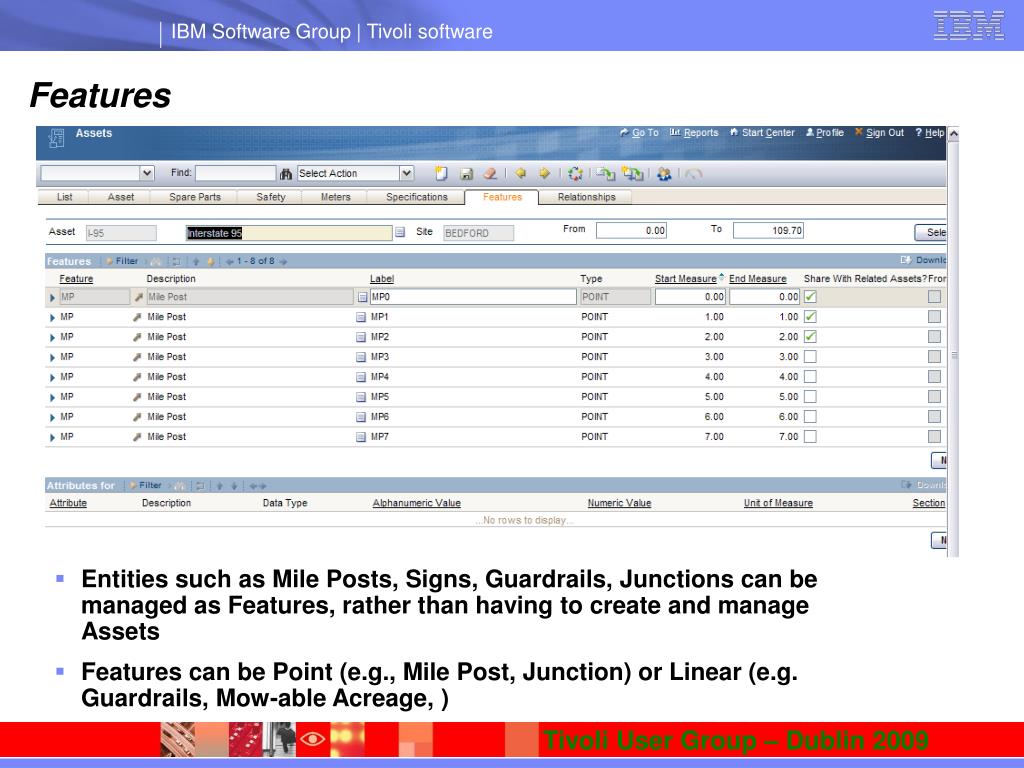1024x768 pixels.
Task: Click the Move/Modify Assets toolbar icon
Action: click(x=605, y=174)
